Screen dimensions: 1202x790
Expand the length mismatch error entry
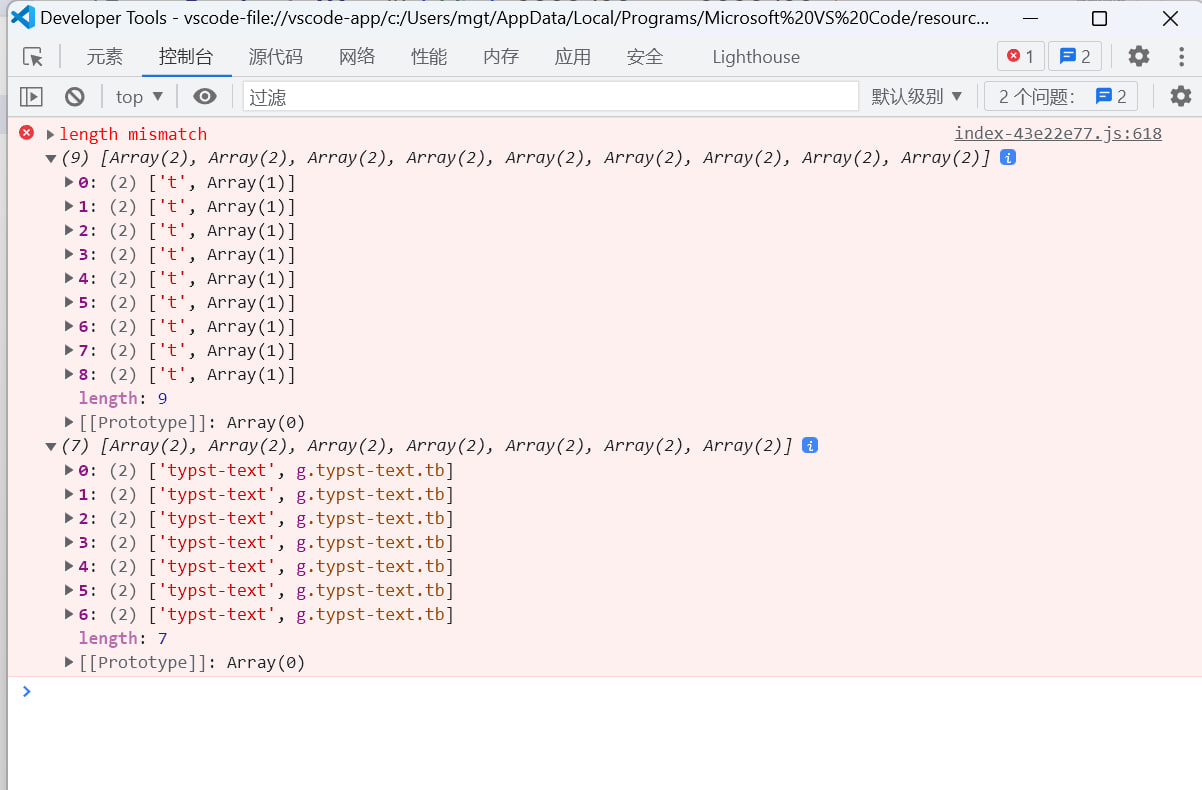(x=48, y=133)
